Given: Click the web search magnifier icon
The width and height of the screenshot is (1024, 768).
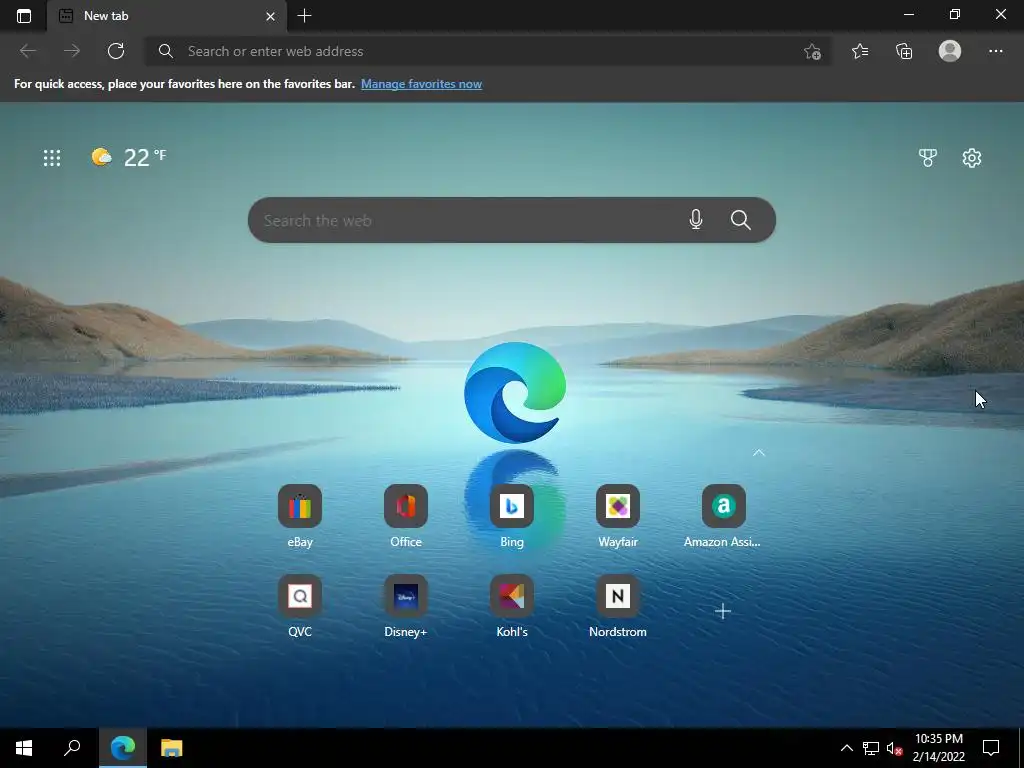Looking at the screenshot, I should 741,220.
